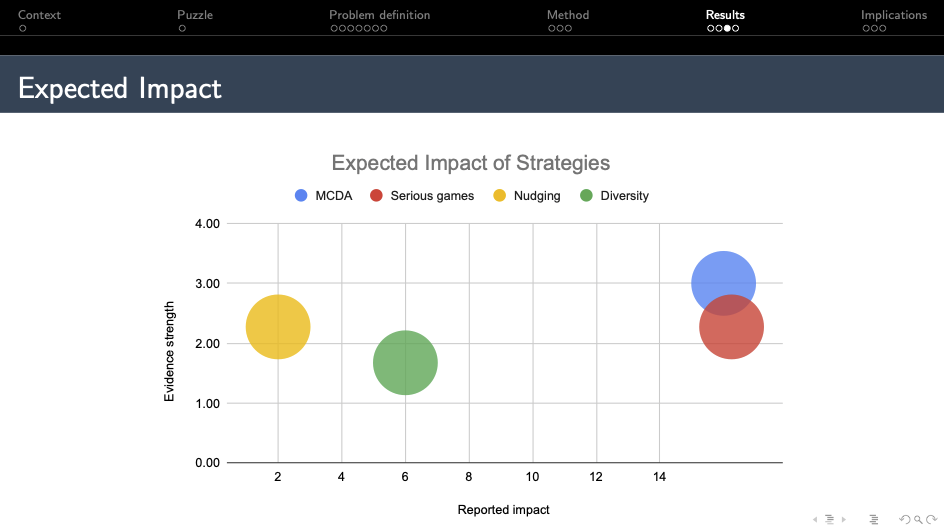This screenshot has width=944, height=531.
Task: Click the slide dot under Puzzle
Action: coord(182,28)
